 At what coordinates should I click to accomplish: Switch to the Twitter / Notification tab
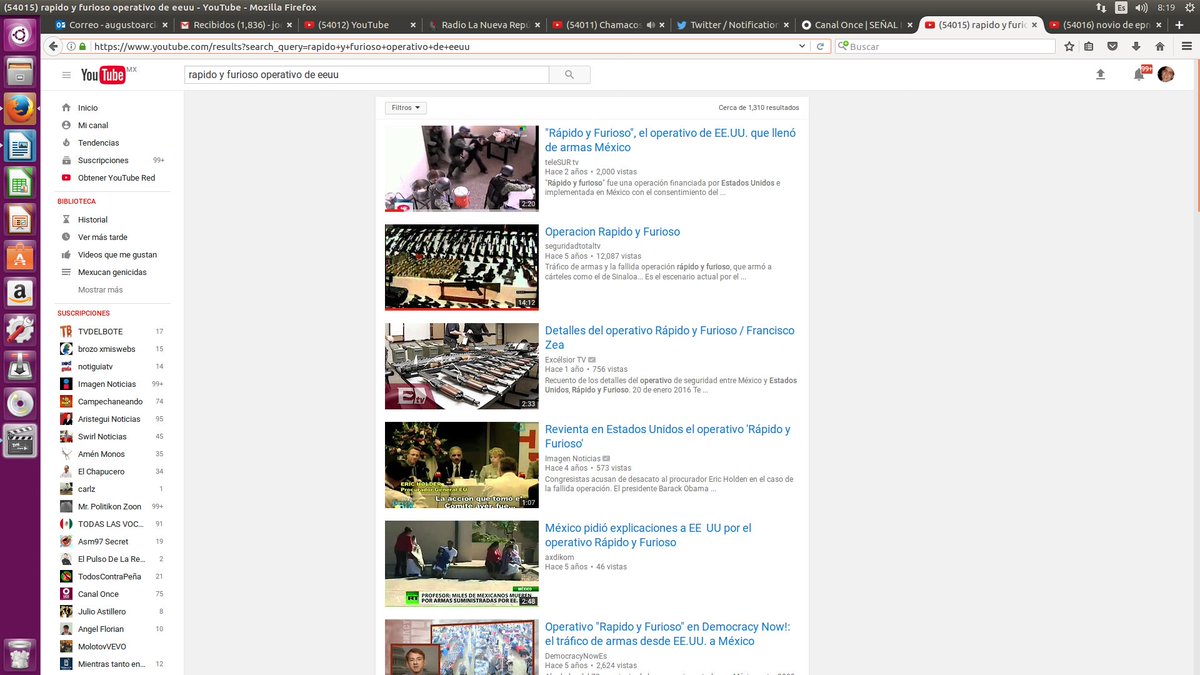point(732,24)
